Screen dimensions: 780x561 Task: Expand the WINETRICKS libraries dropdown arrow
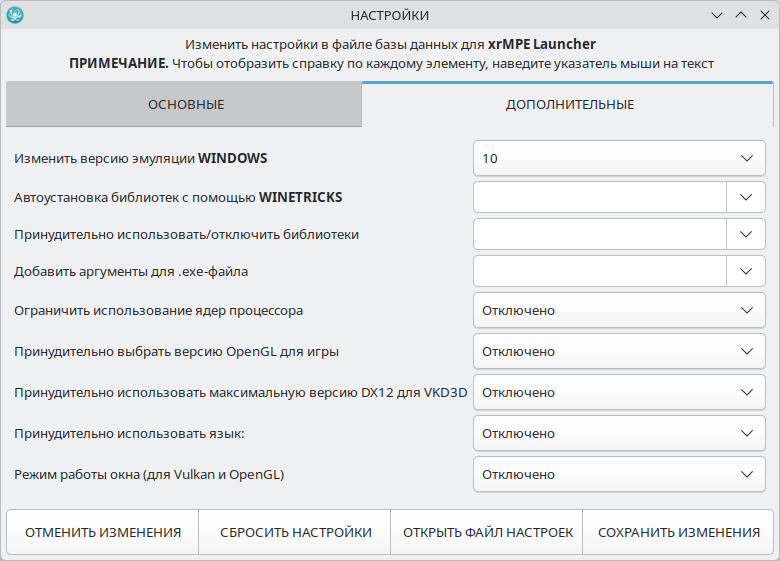point(746,197)
